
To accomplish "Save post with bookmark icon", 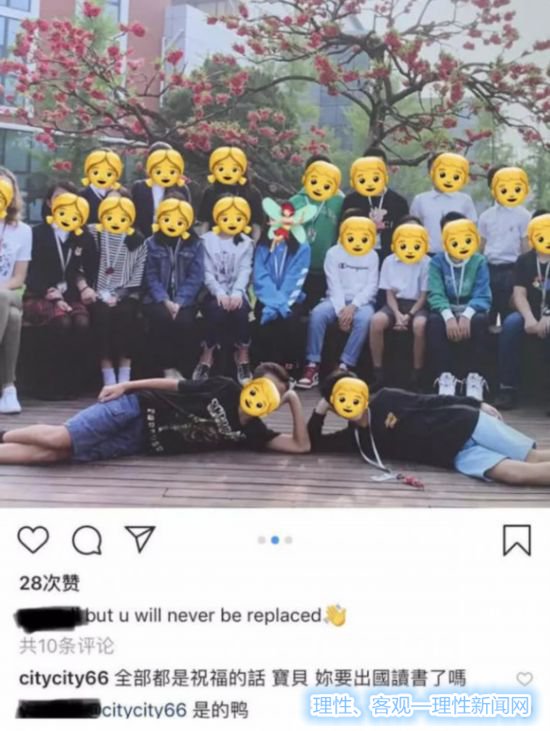I will [x=517, y=540].
